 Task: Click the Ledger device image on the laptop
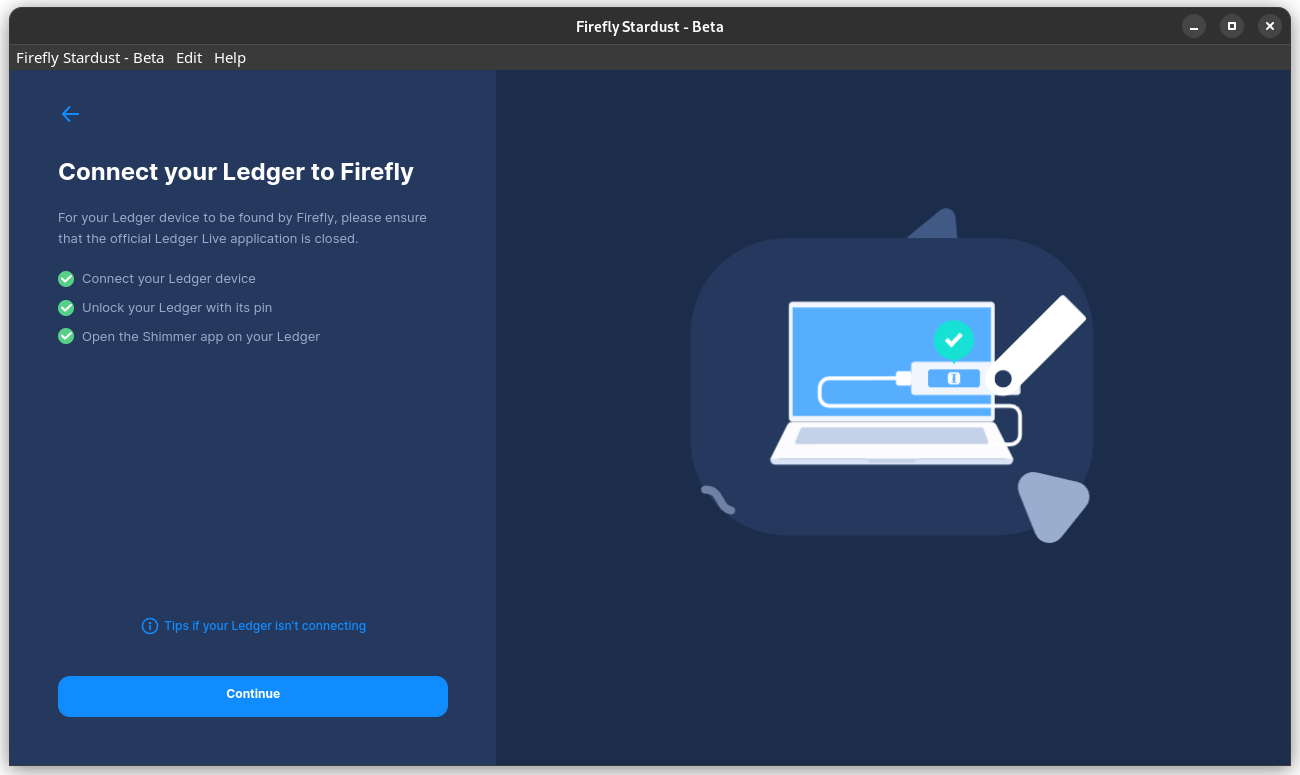coord(950,379)
